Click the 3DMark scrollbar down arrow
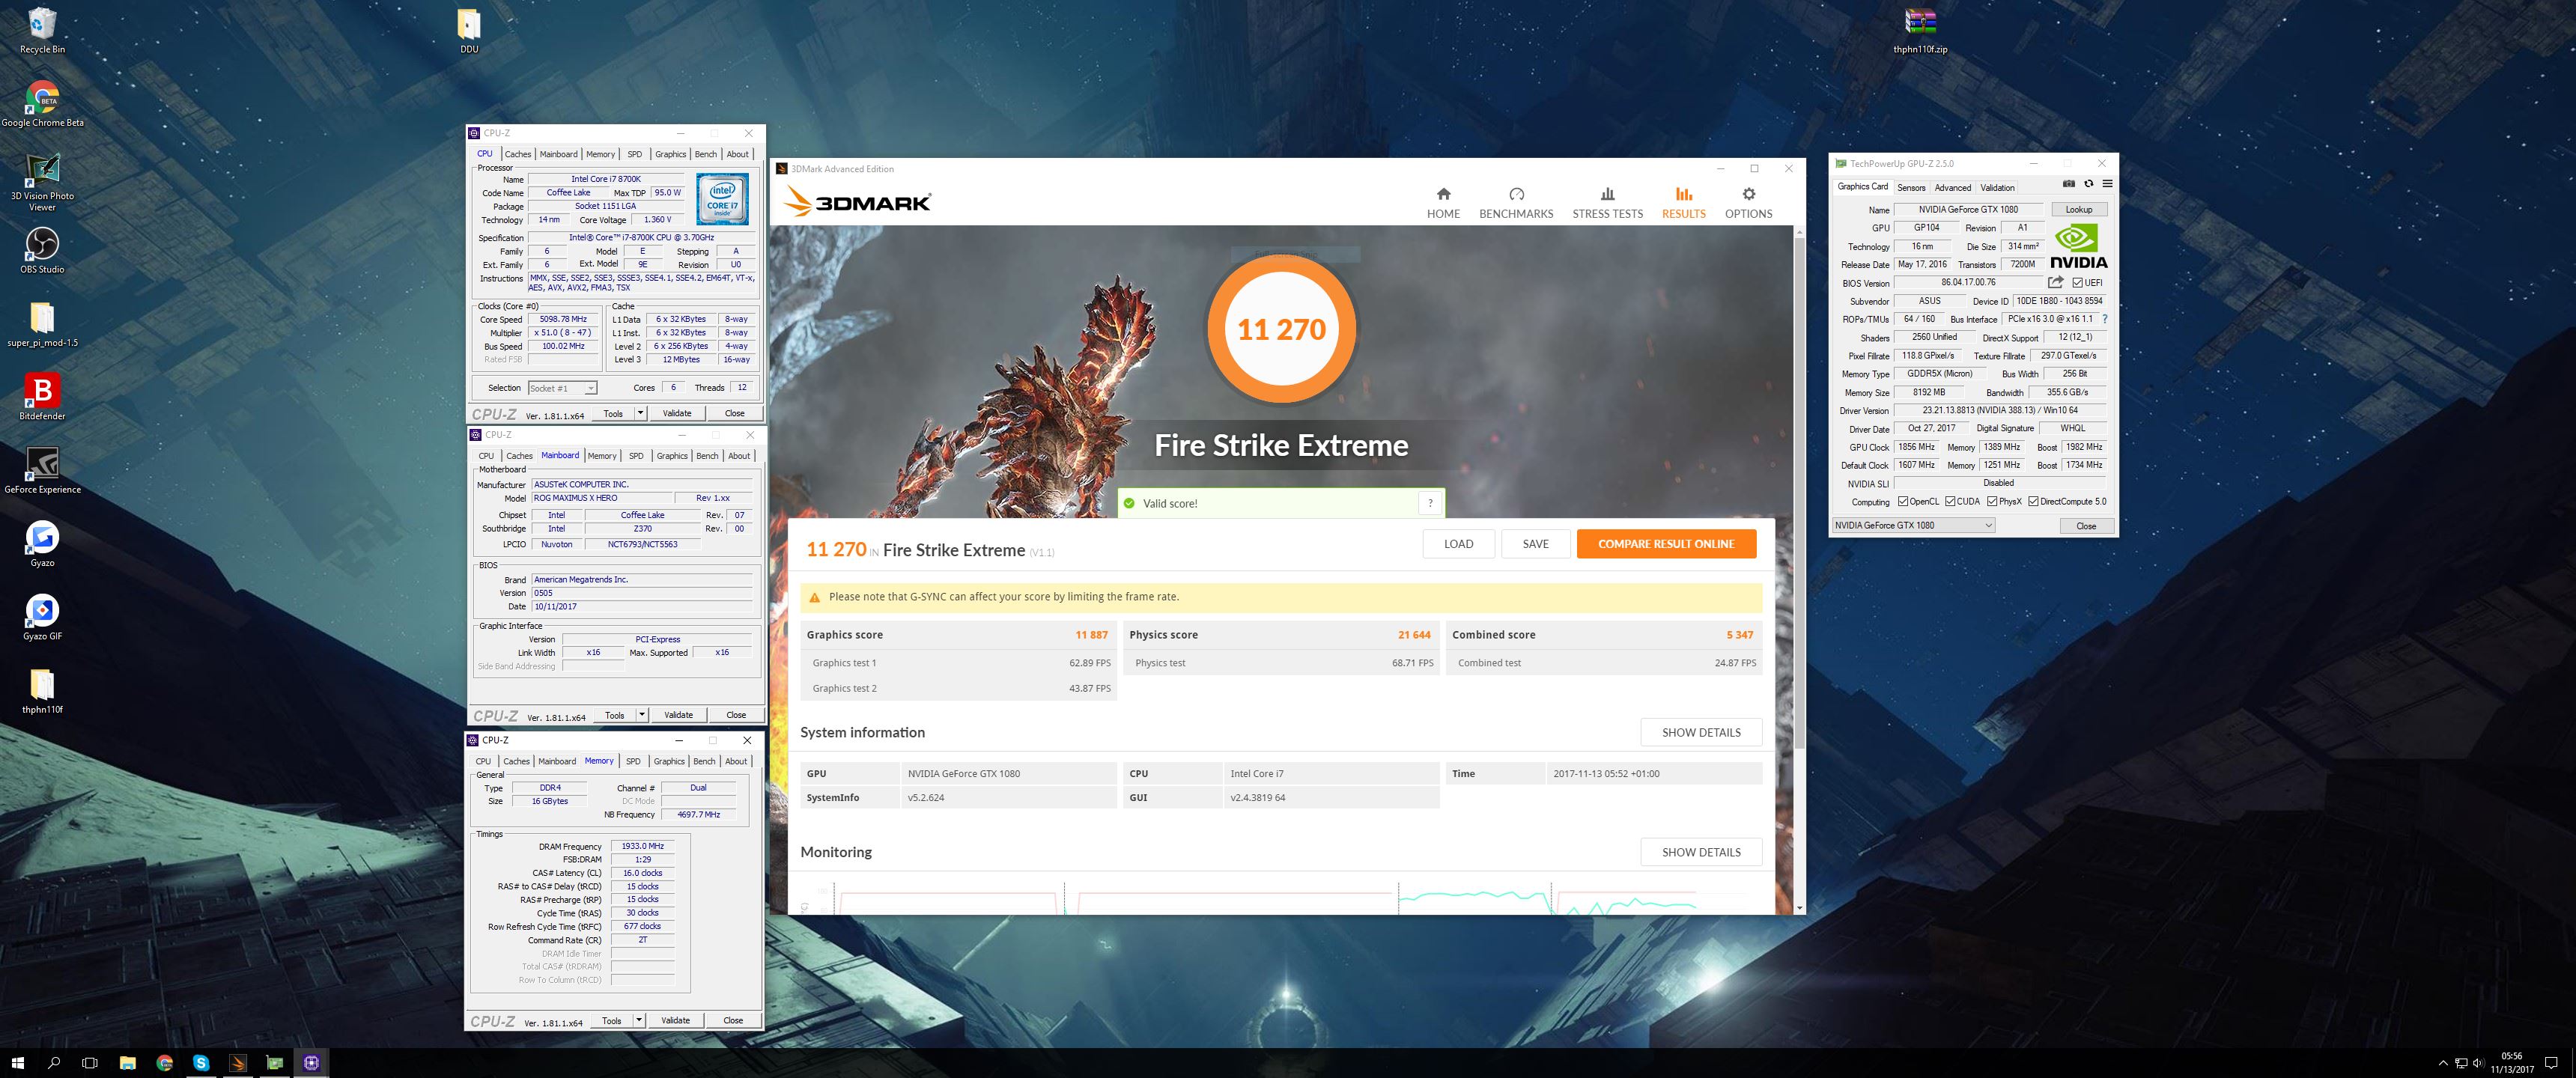This screenshot has height=1078, width=2576. tap(1800, 908)
